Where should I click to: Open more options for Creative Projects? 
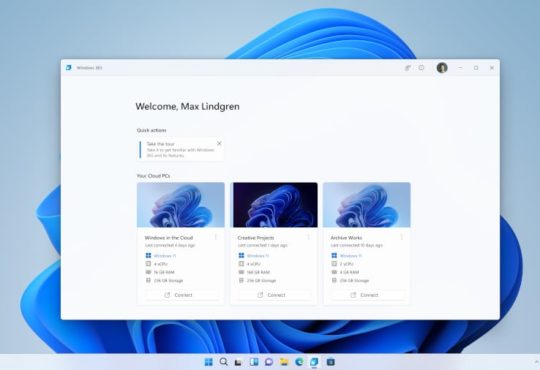309,237
